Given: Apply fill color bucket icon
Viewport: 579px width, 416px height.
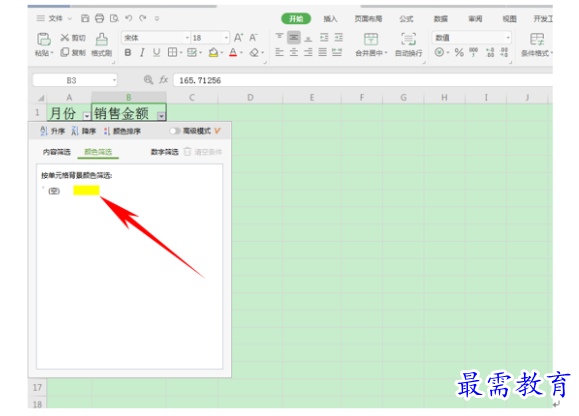Looking at the screenshot, I should coord(213,53).
